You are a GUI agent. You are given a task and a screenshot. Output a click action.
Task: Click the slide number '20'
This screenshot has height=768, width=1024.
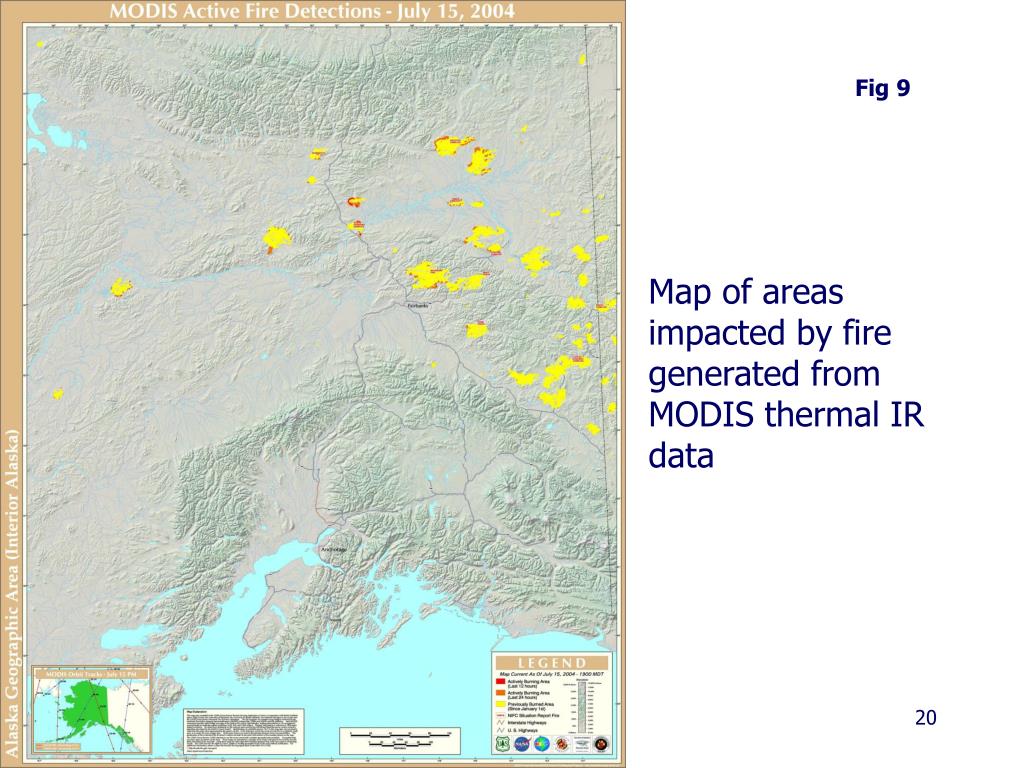(x=925, y=718)
